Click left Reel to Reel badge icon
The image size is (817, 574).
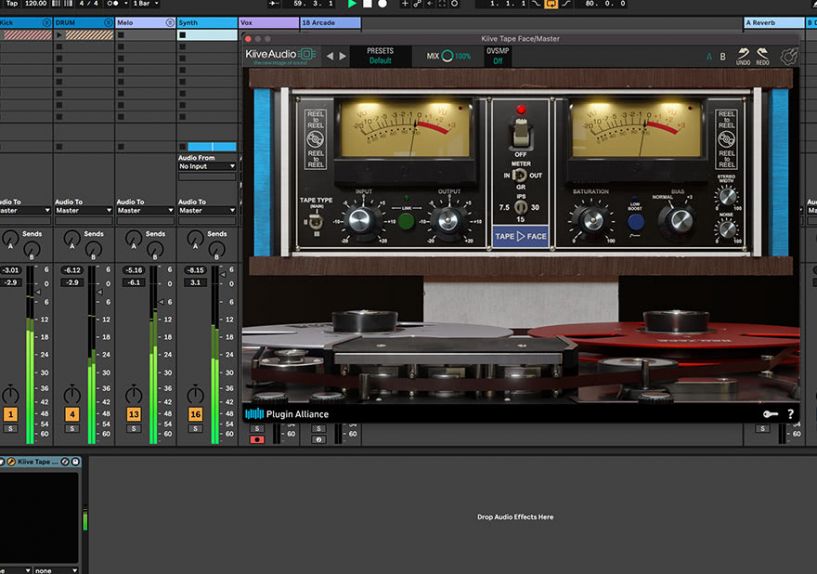click(x=315, y=139)
